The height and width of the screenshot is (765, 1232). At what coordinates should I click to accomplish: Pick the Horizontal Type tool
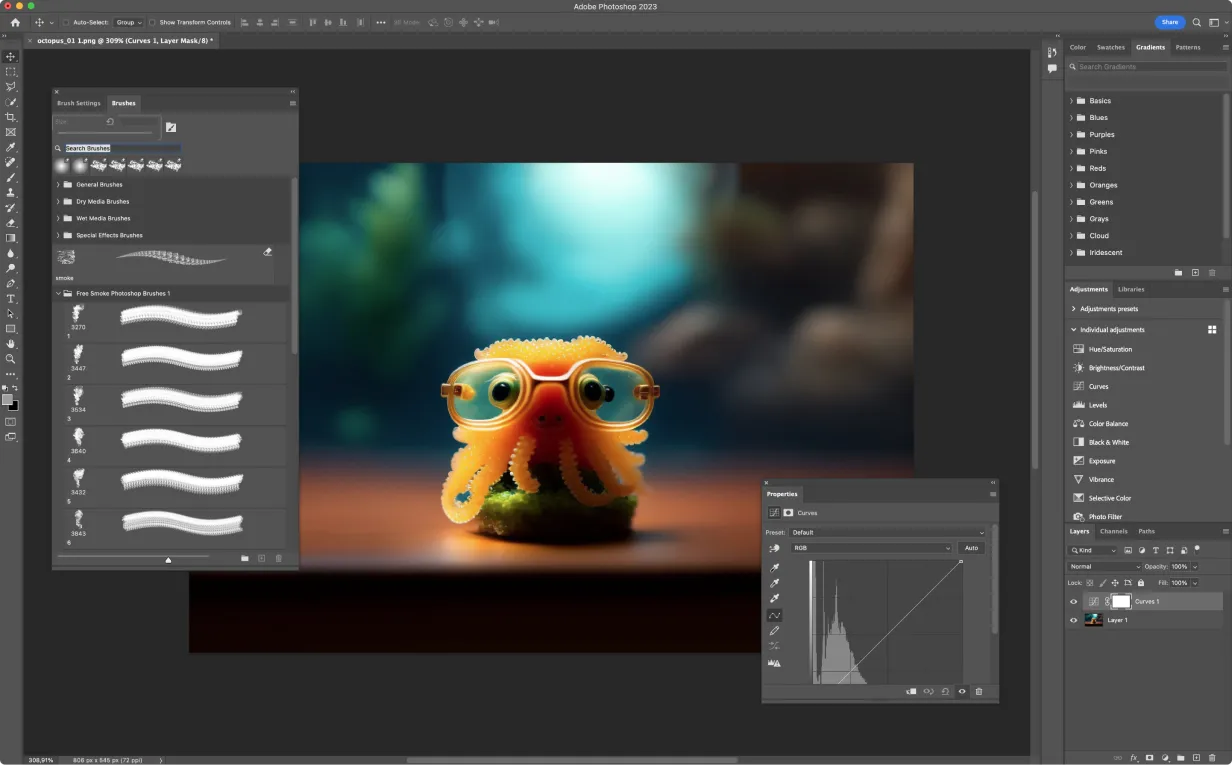(x=11, y=298)
